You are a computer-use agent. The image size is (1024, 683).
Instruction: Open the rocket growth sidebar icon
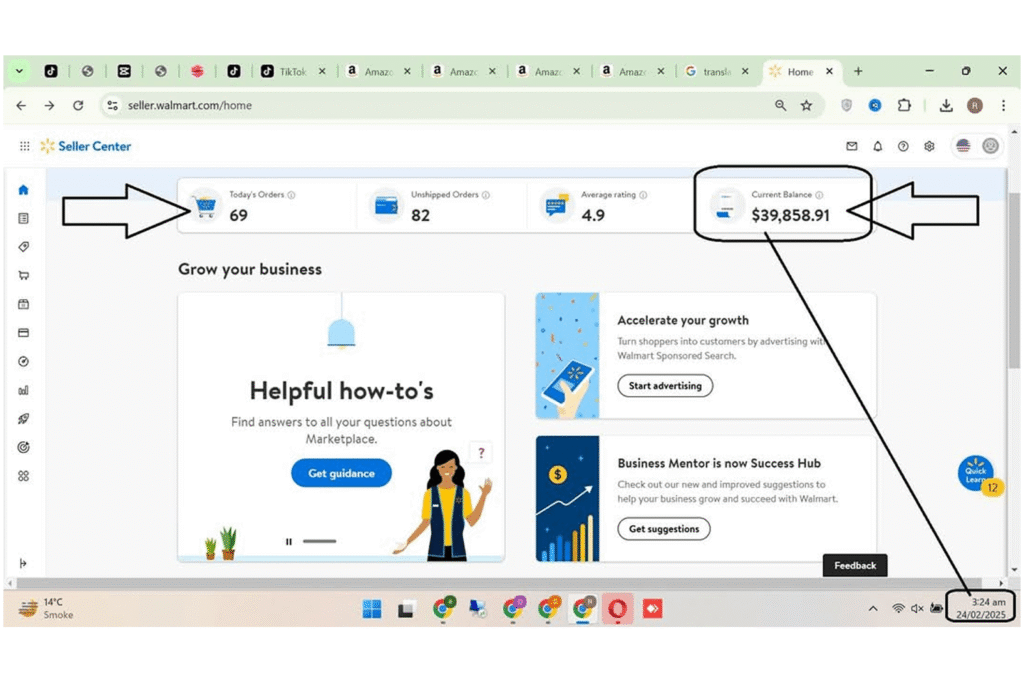click(x=24, y=419)
